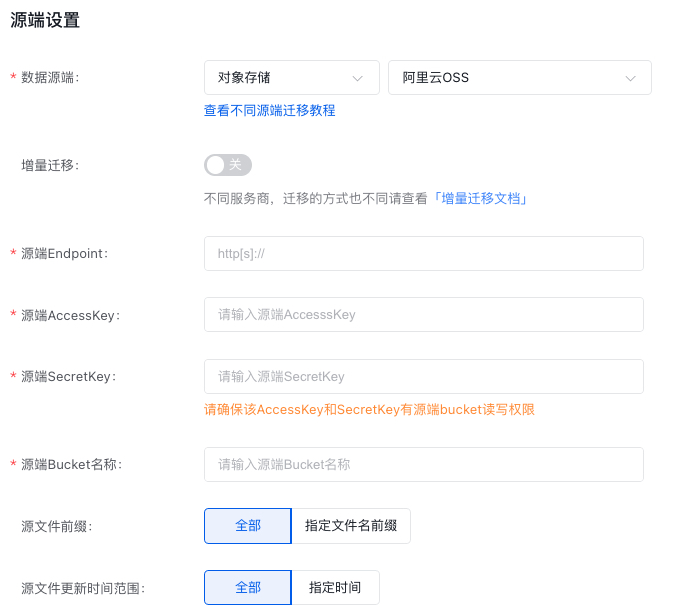Image resolution: width=686 pixels, height=615 pixels.
Task: Click the 增量迁移 field label
Action: pyautogui.click(x=50, y=165)
